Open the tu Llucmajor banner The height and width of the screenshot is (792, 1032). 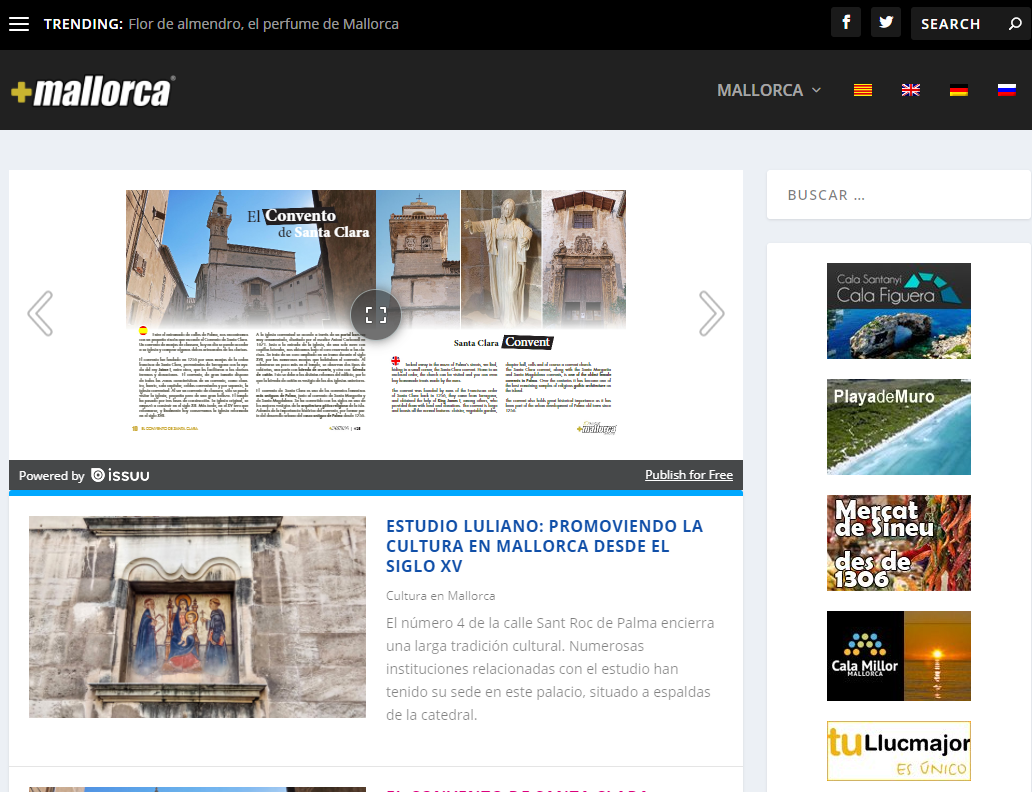[898, 751]
